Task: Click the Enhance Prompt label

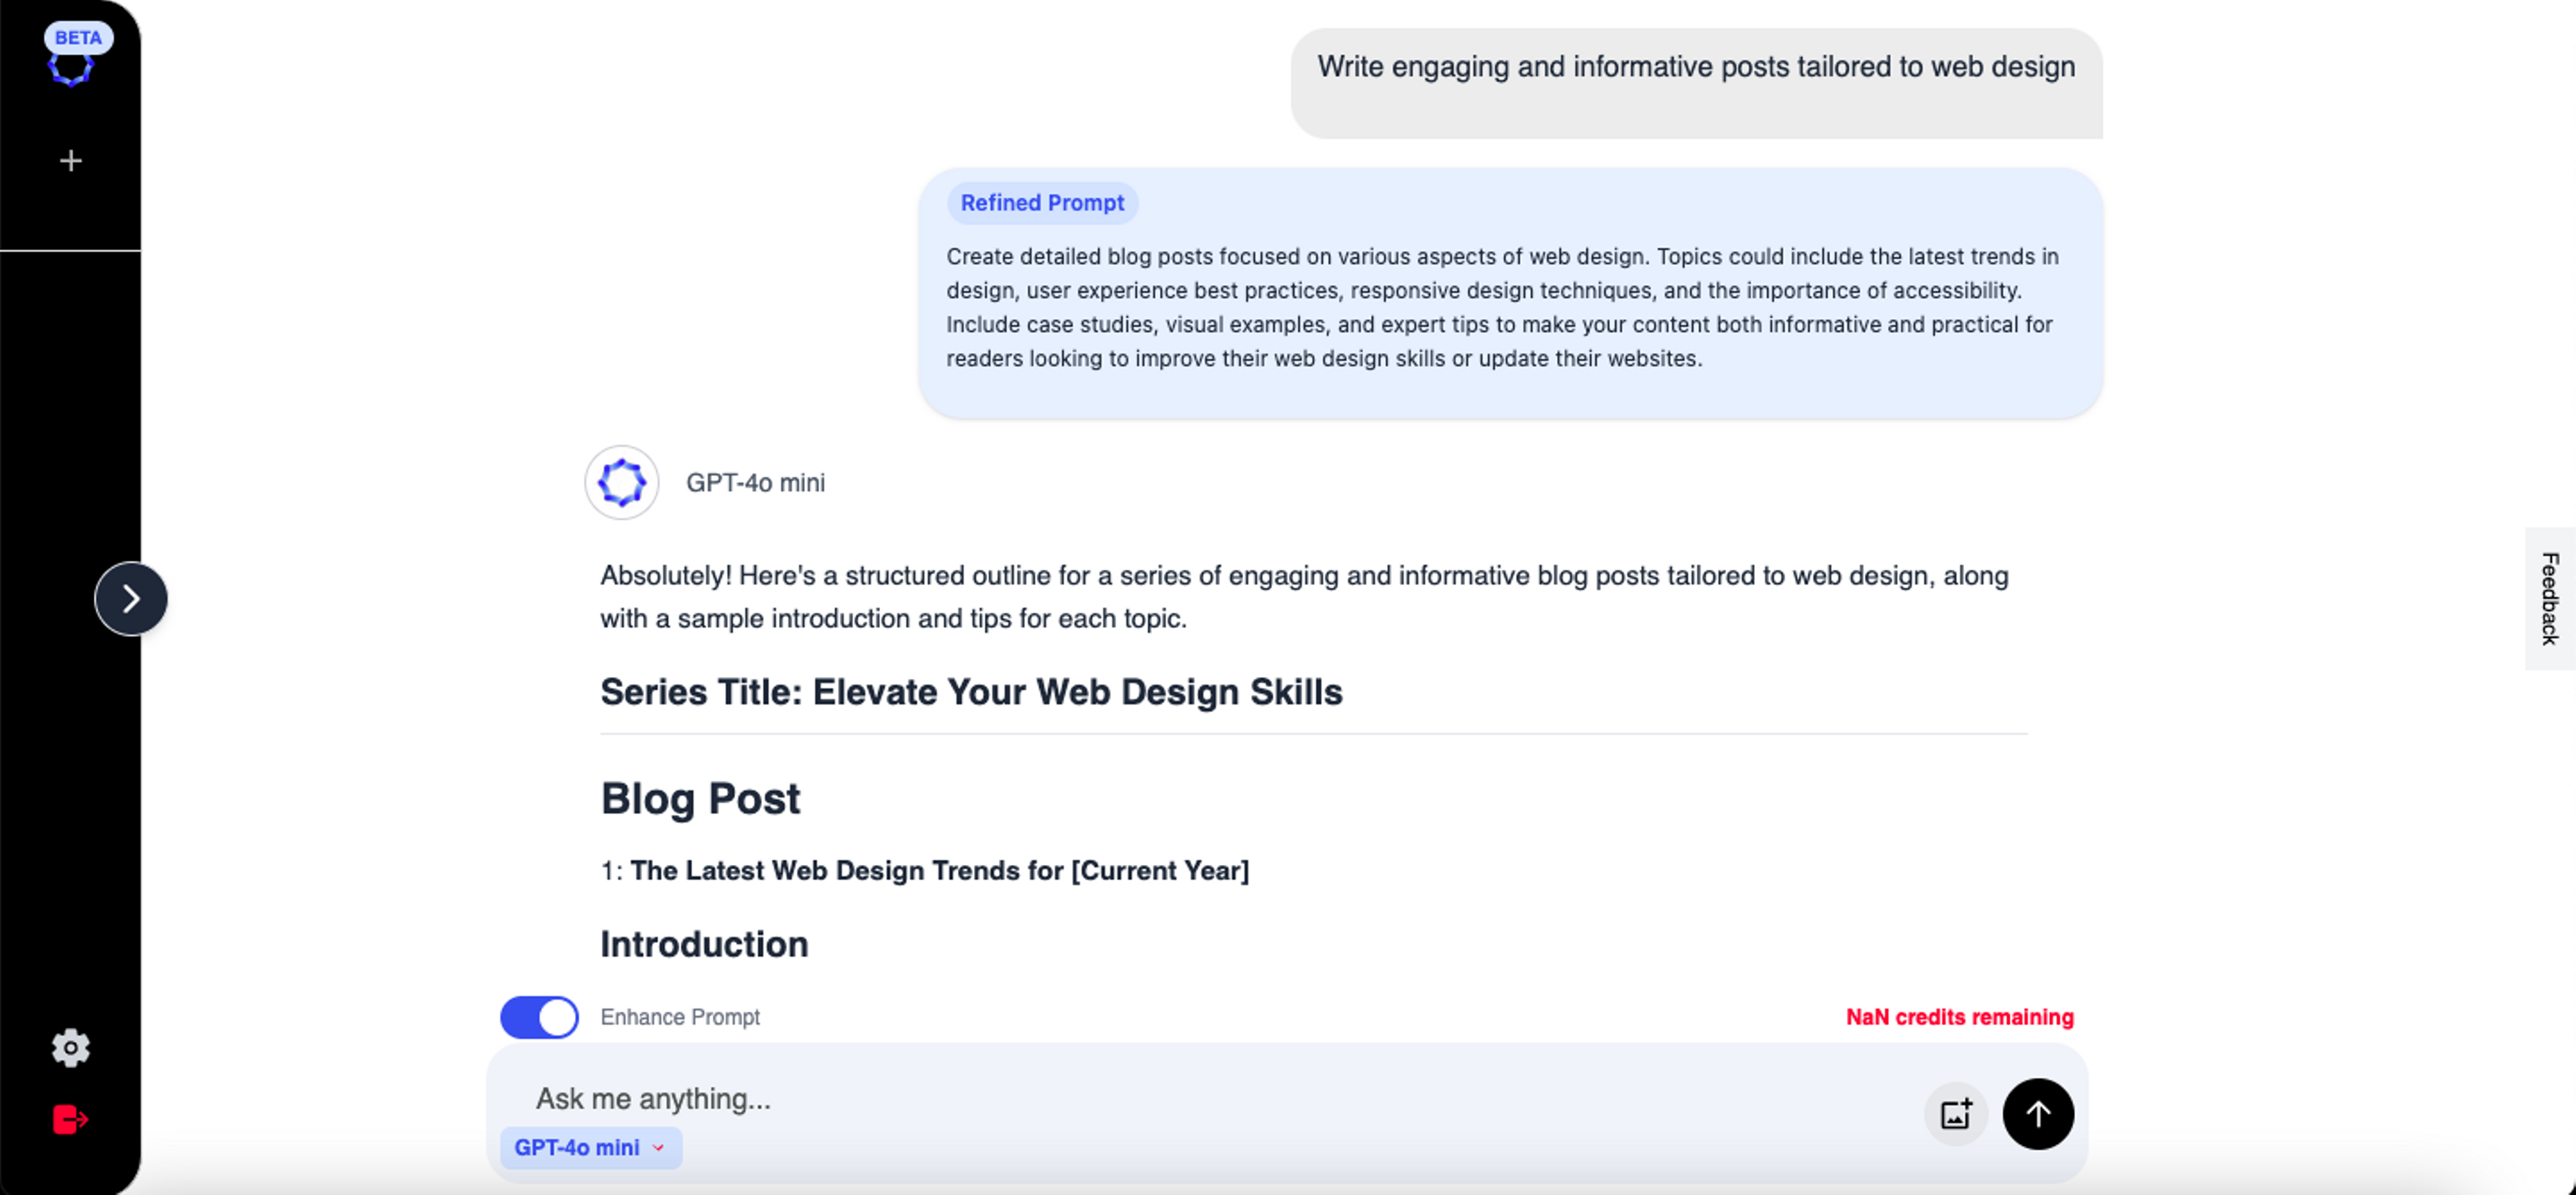Action: coord(680,1017)
